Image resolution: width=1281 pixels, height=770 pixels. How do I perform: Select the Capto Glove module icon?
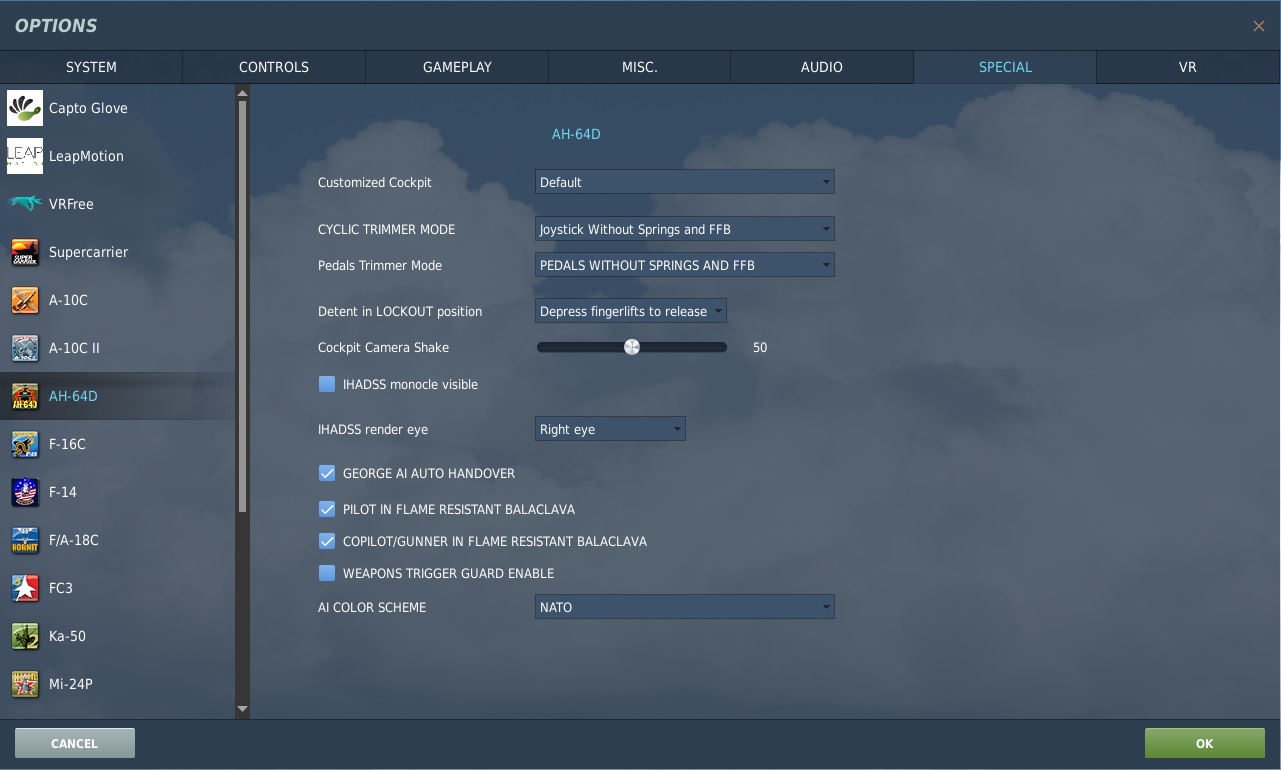point(25,108)
